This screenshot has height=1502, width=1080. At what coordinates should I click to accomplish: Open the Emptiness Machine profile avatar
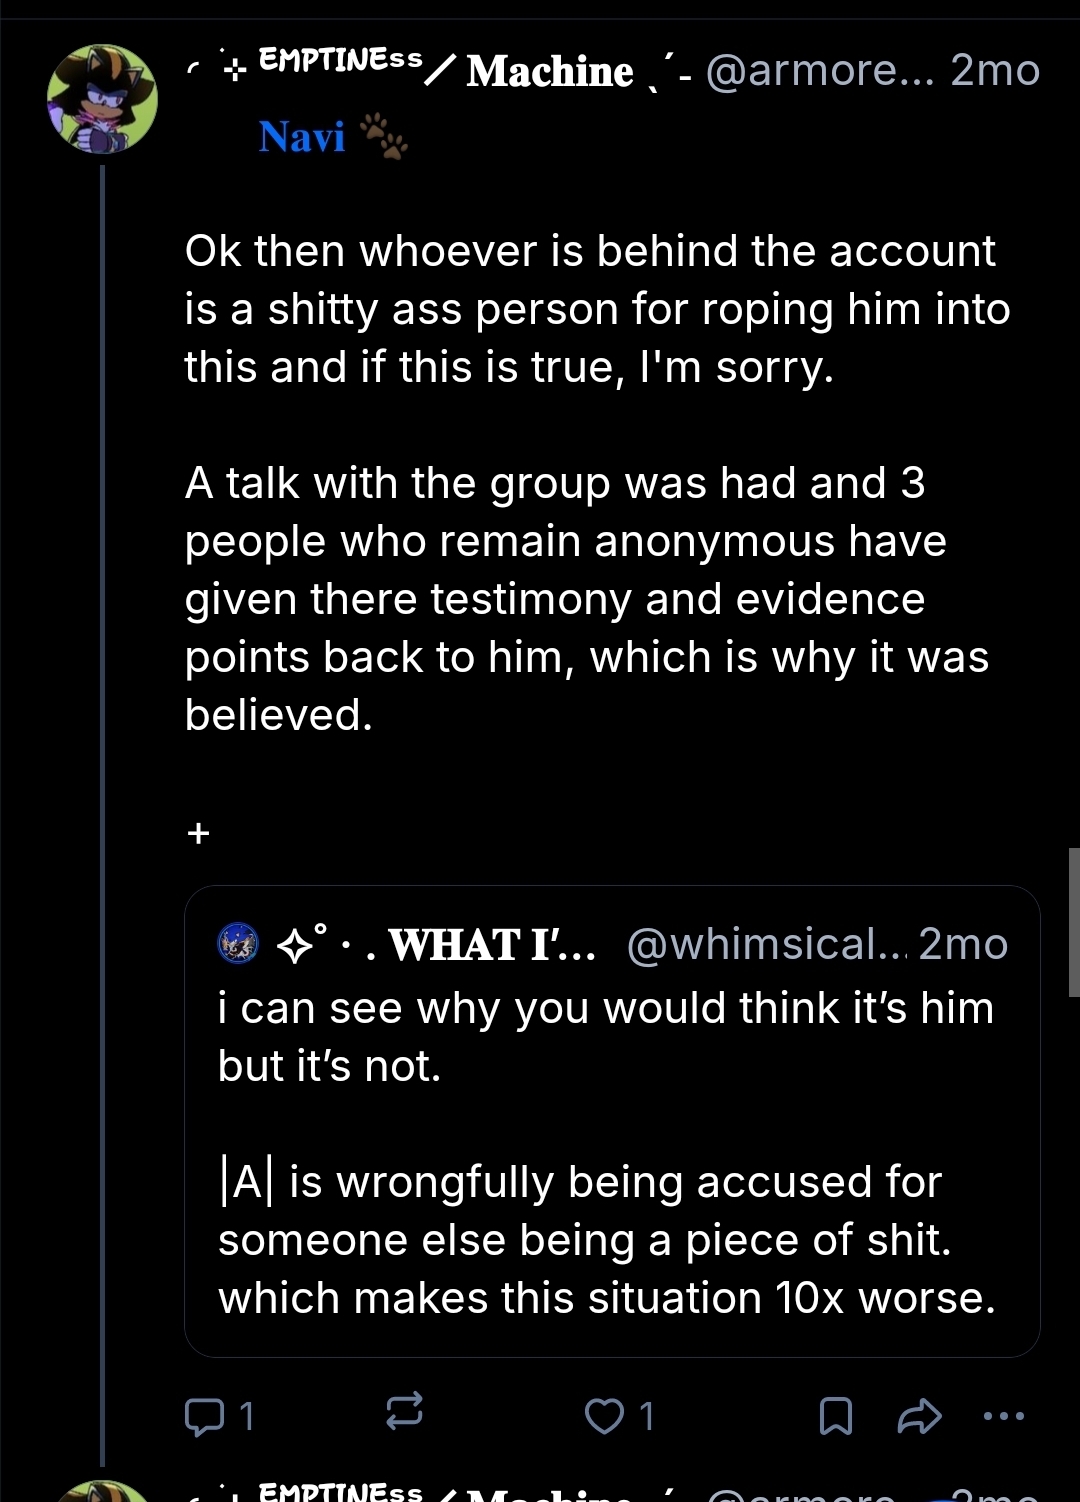tap(102, 99)
